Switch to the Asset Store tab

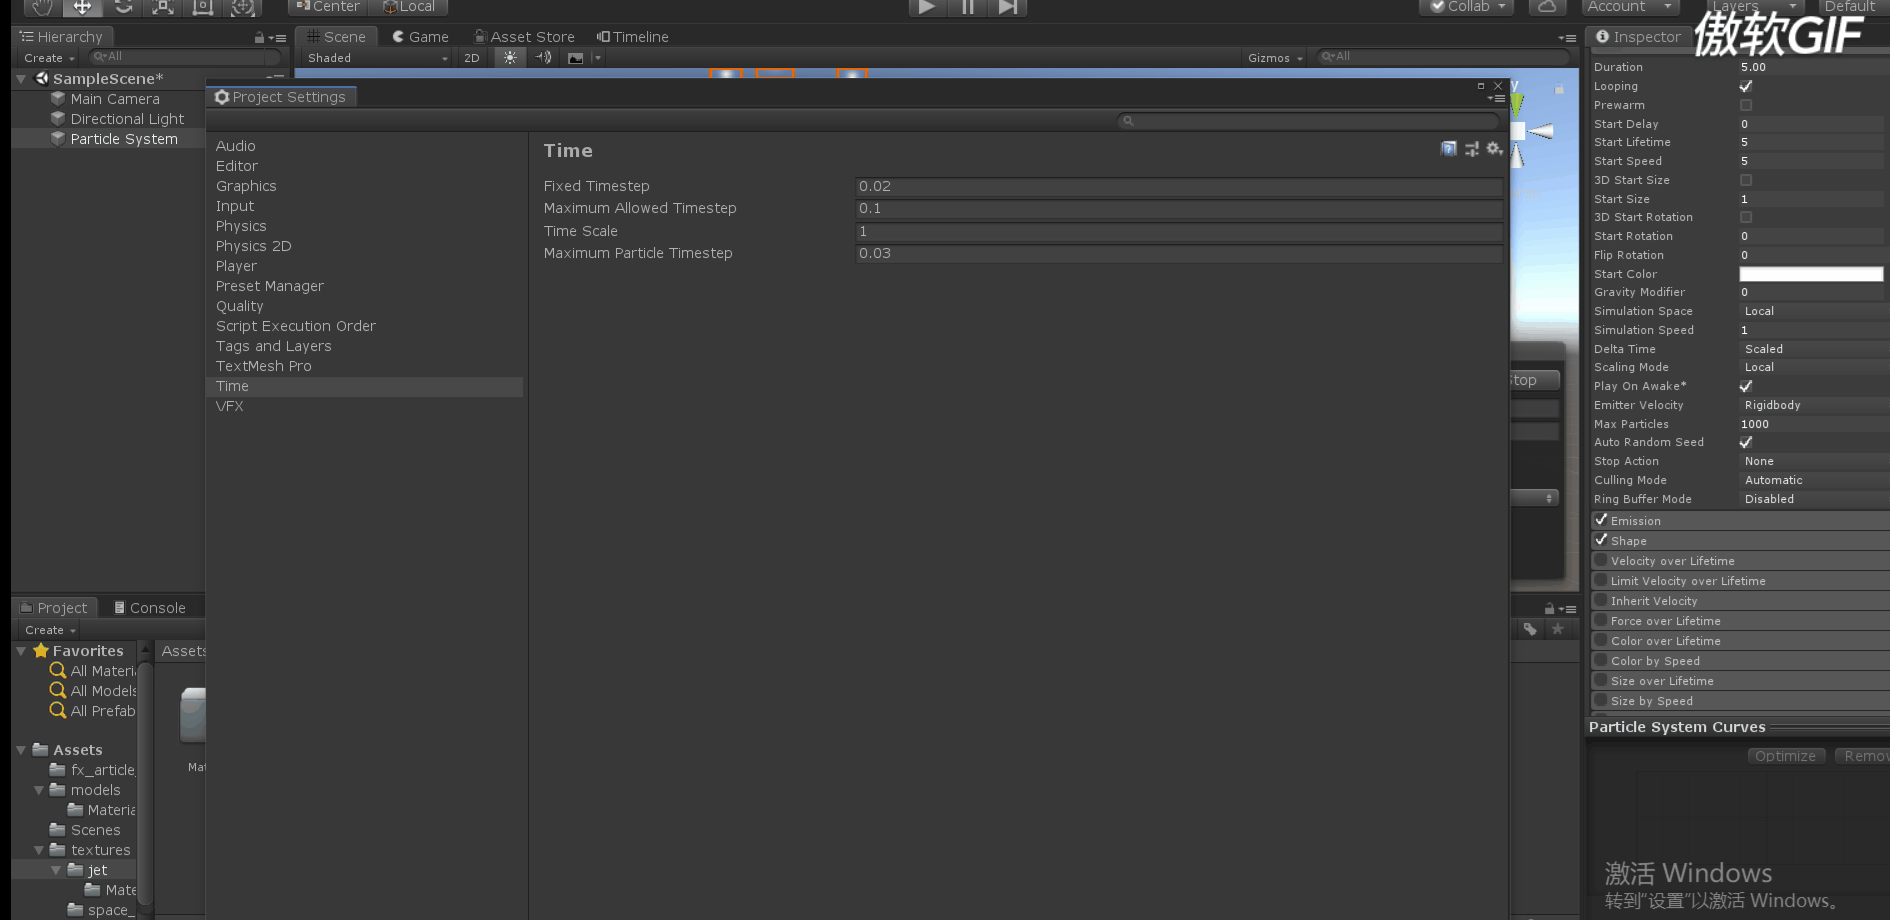tap(524, 37)
